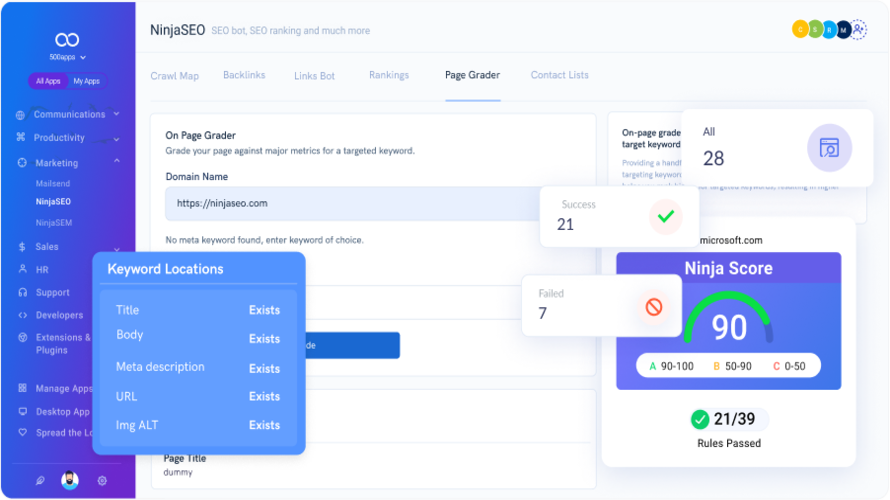
Task: Open the Contact Lists tab
Action: pos(560,75)
